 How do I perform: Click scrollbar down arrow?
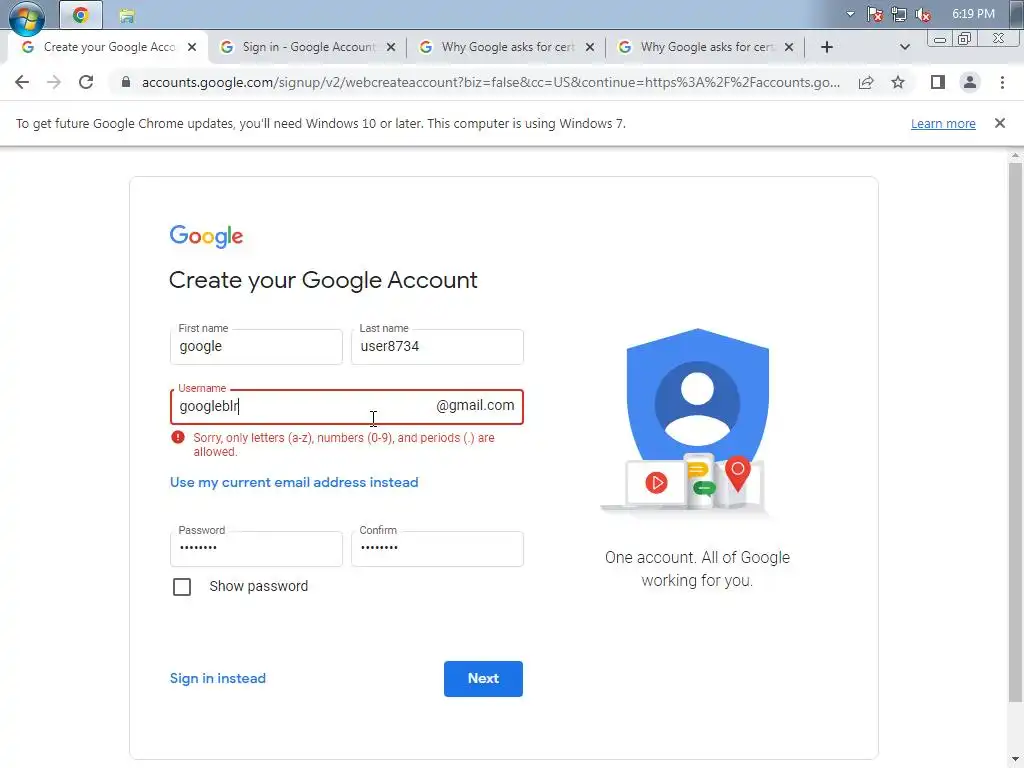click(x=1015, y=759)
